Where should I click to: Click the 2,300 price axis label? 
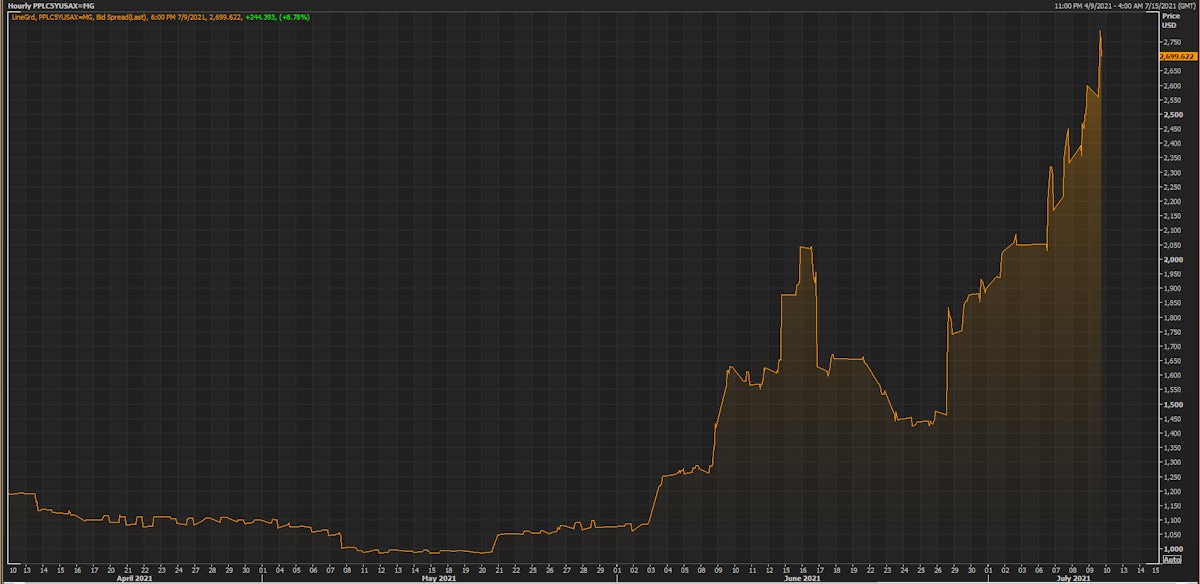point(1170,173)
